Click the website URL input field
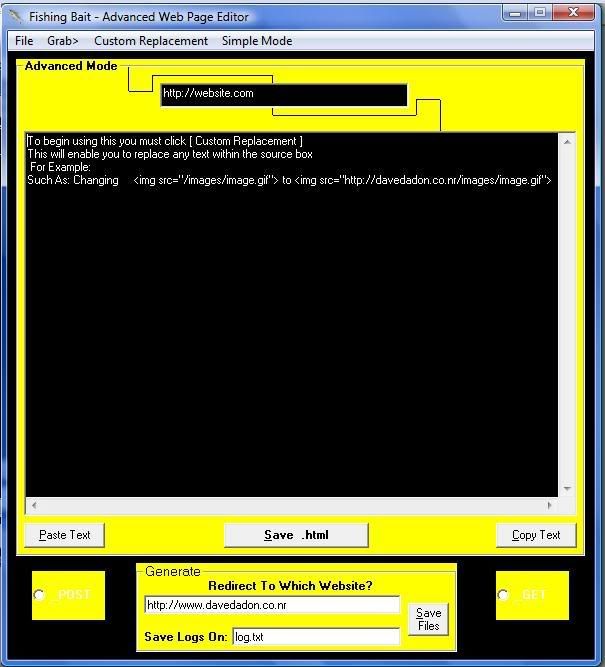Image resolution: width=605 pixels, height=667 pixels. coord(284,94)
